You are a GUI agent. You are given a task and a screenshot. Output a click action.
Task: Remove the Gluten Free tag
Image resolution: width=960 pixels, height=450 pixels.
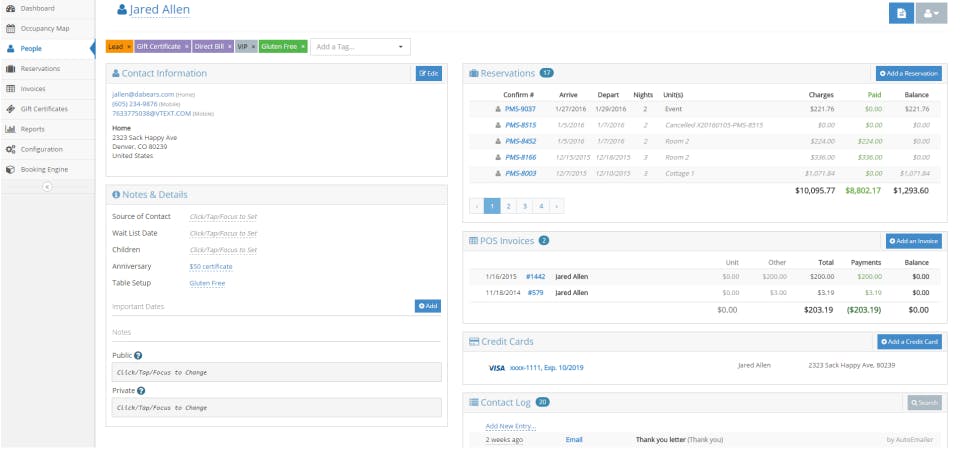coord(302,47)
